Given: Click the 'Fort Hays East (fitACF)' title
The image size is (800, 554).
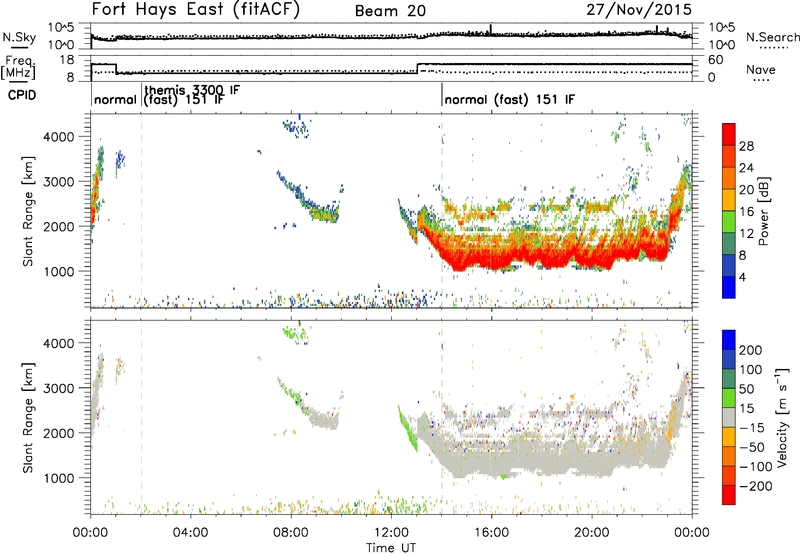Looking at the screenshot, I should click(x=196, y=10).
